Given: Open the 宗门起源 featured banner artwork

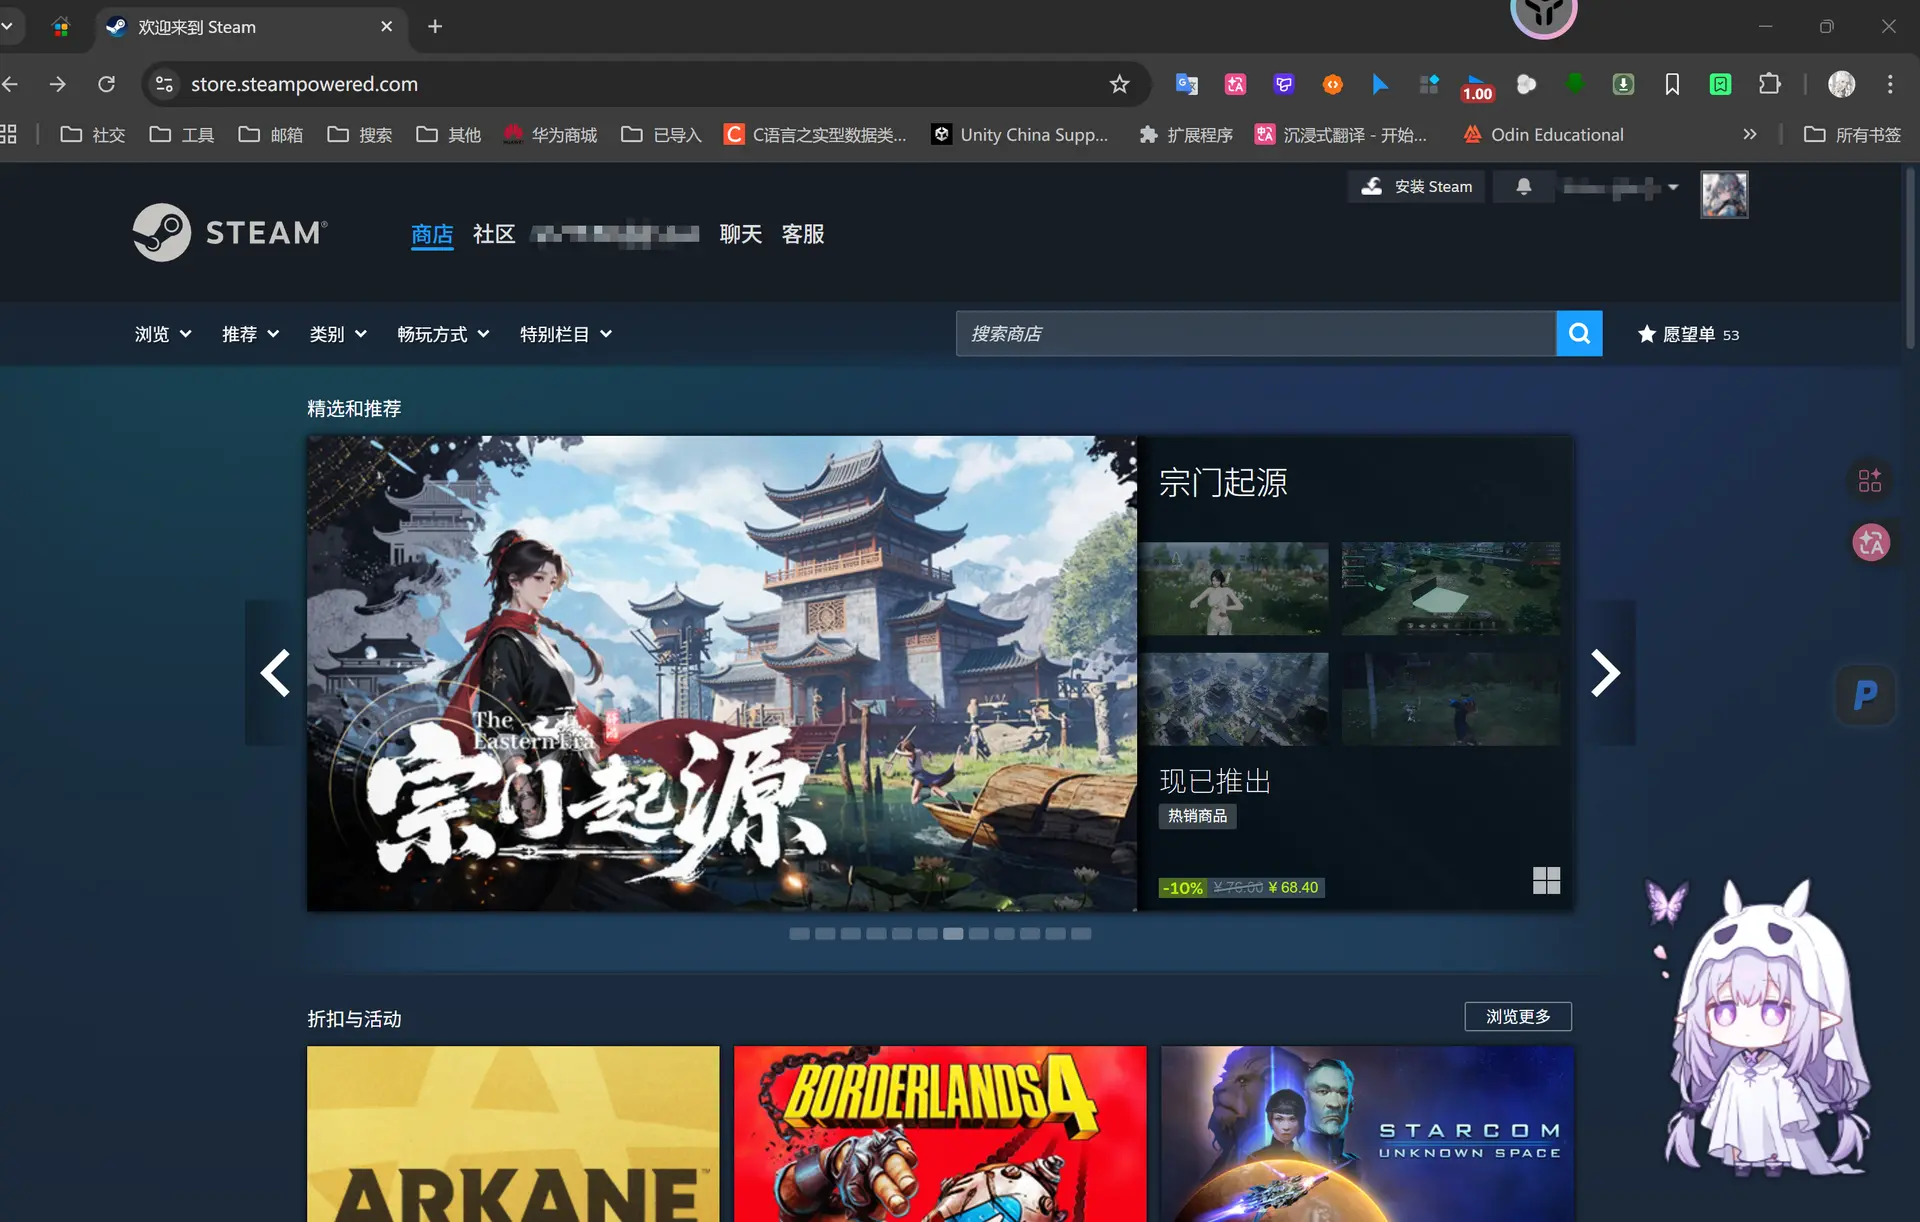Looking at the screenshot, I should (722, 673).
